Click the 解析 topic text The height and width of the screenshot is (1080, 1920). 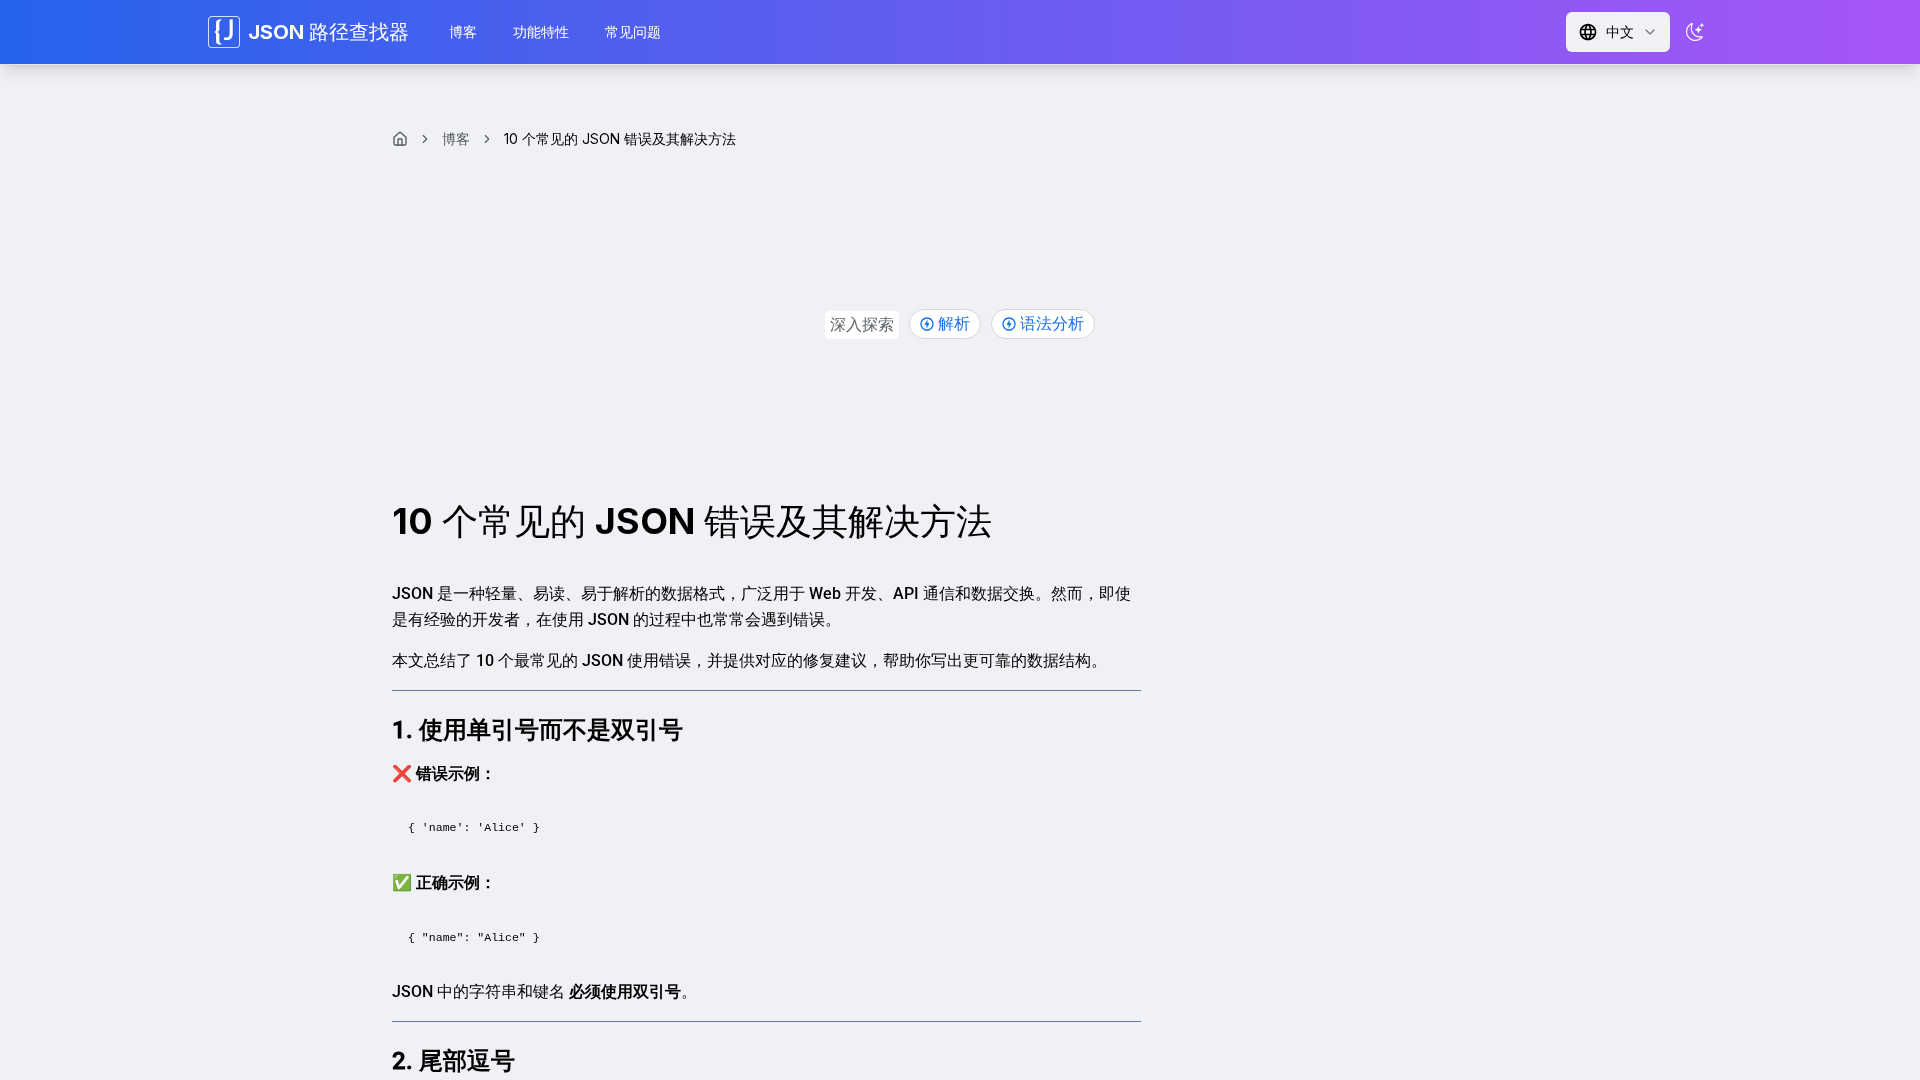(953, 324)
